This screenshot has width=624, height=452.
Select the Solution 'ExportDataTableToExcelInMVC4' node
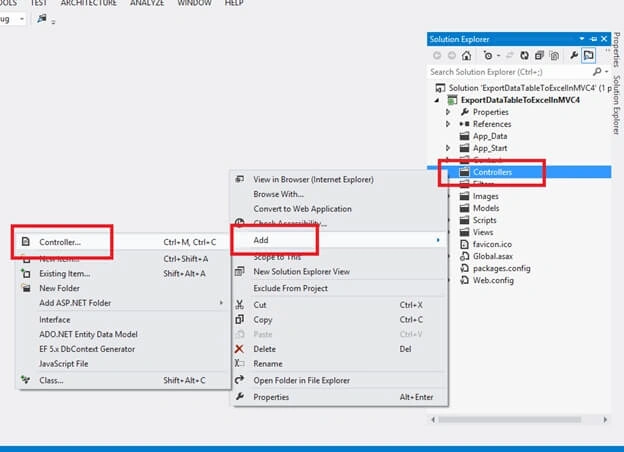pyautogui.click(x=523, y=88)
